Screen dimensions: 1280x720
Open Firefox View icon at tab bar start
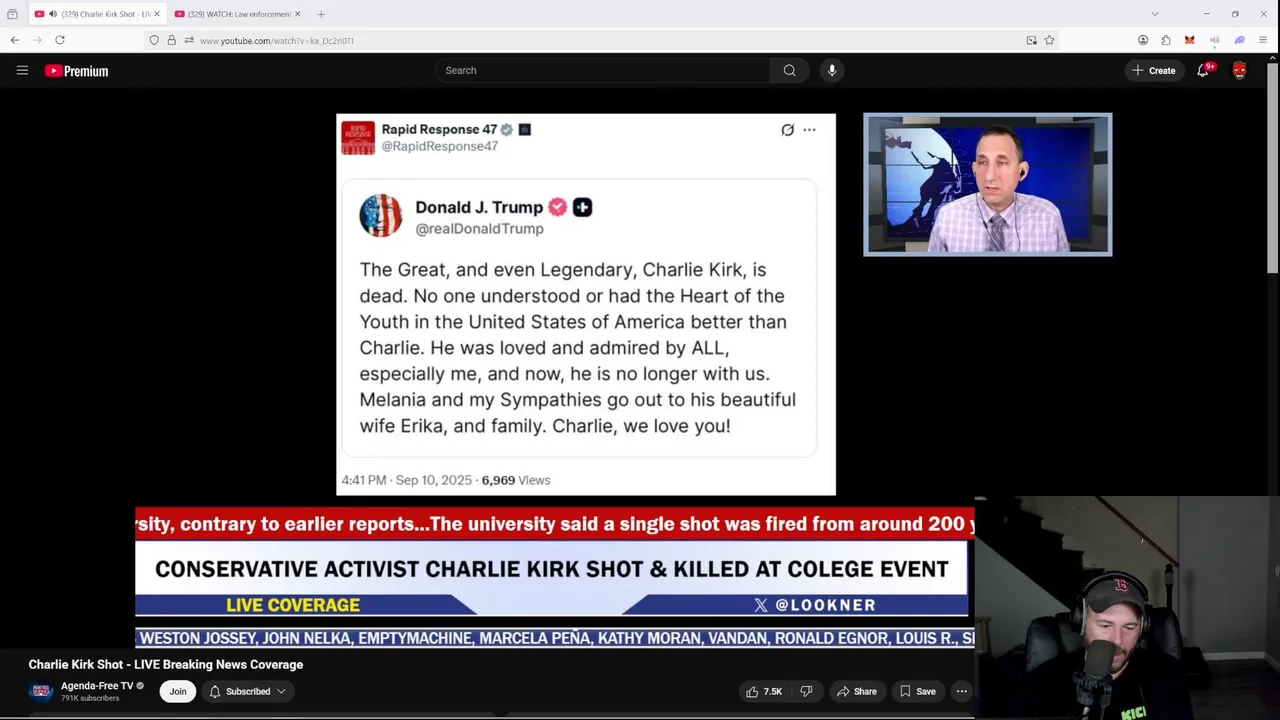coord(12,14)
